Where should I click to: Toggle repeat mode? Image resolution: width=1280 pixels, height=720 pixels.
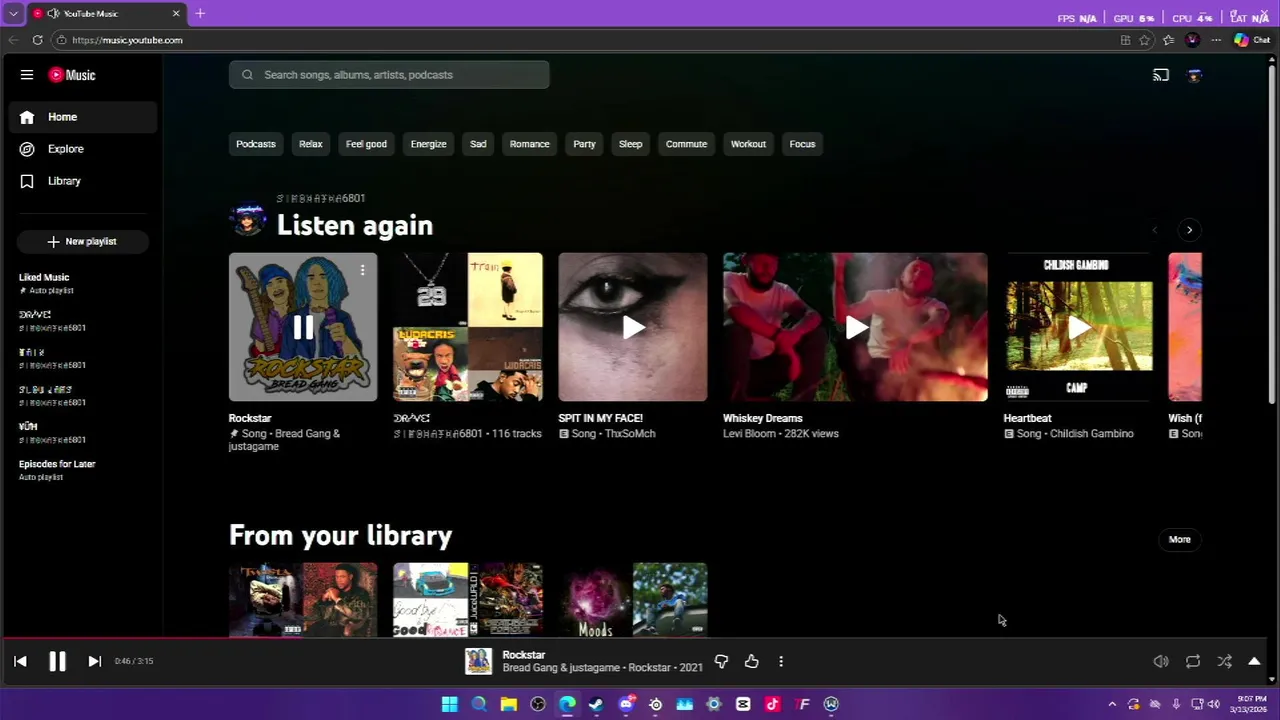(x=1193, y=661)
